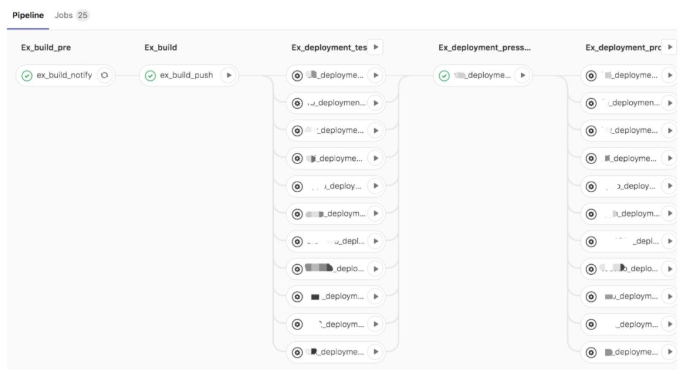Viewport: 683px width, 373px height.
Task: Click the Ex_build_pre stage heading
Action: [x=46, y=47]
